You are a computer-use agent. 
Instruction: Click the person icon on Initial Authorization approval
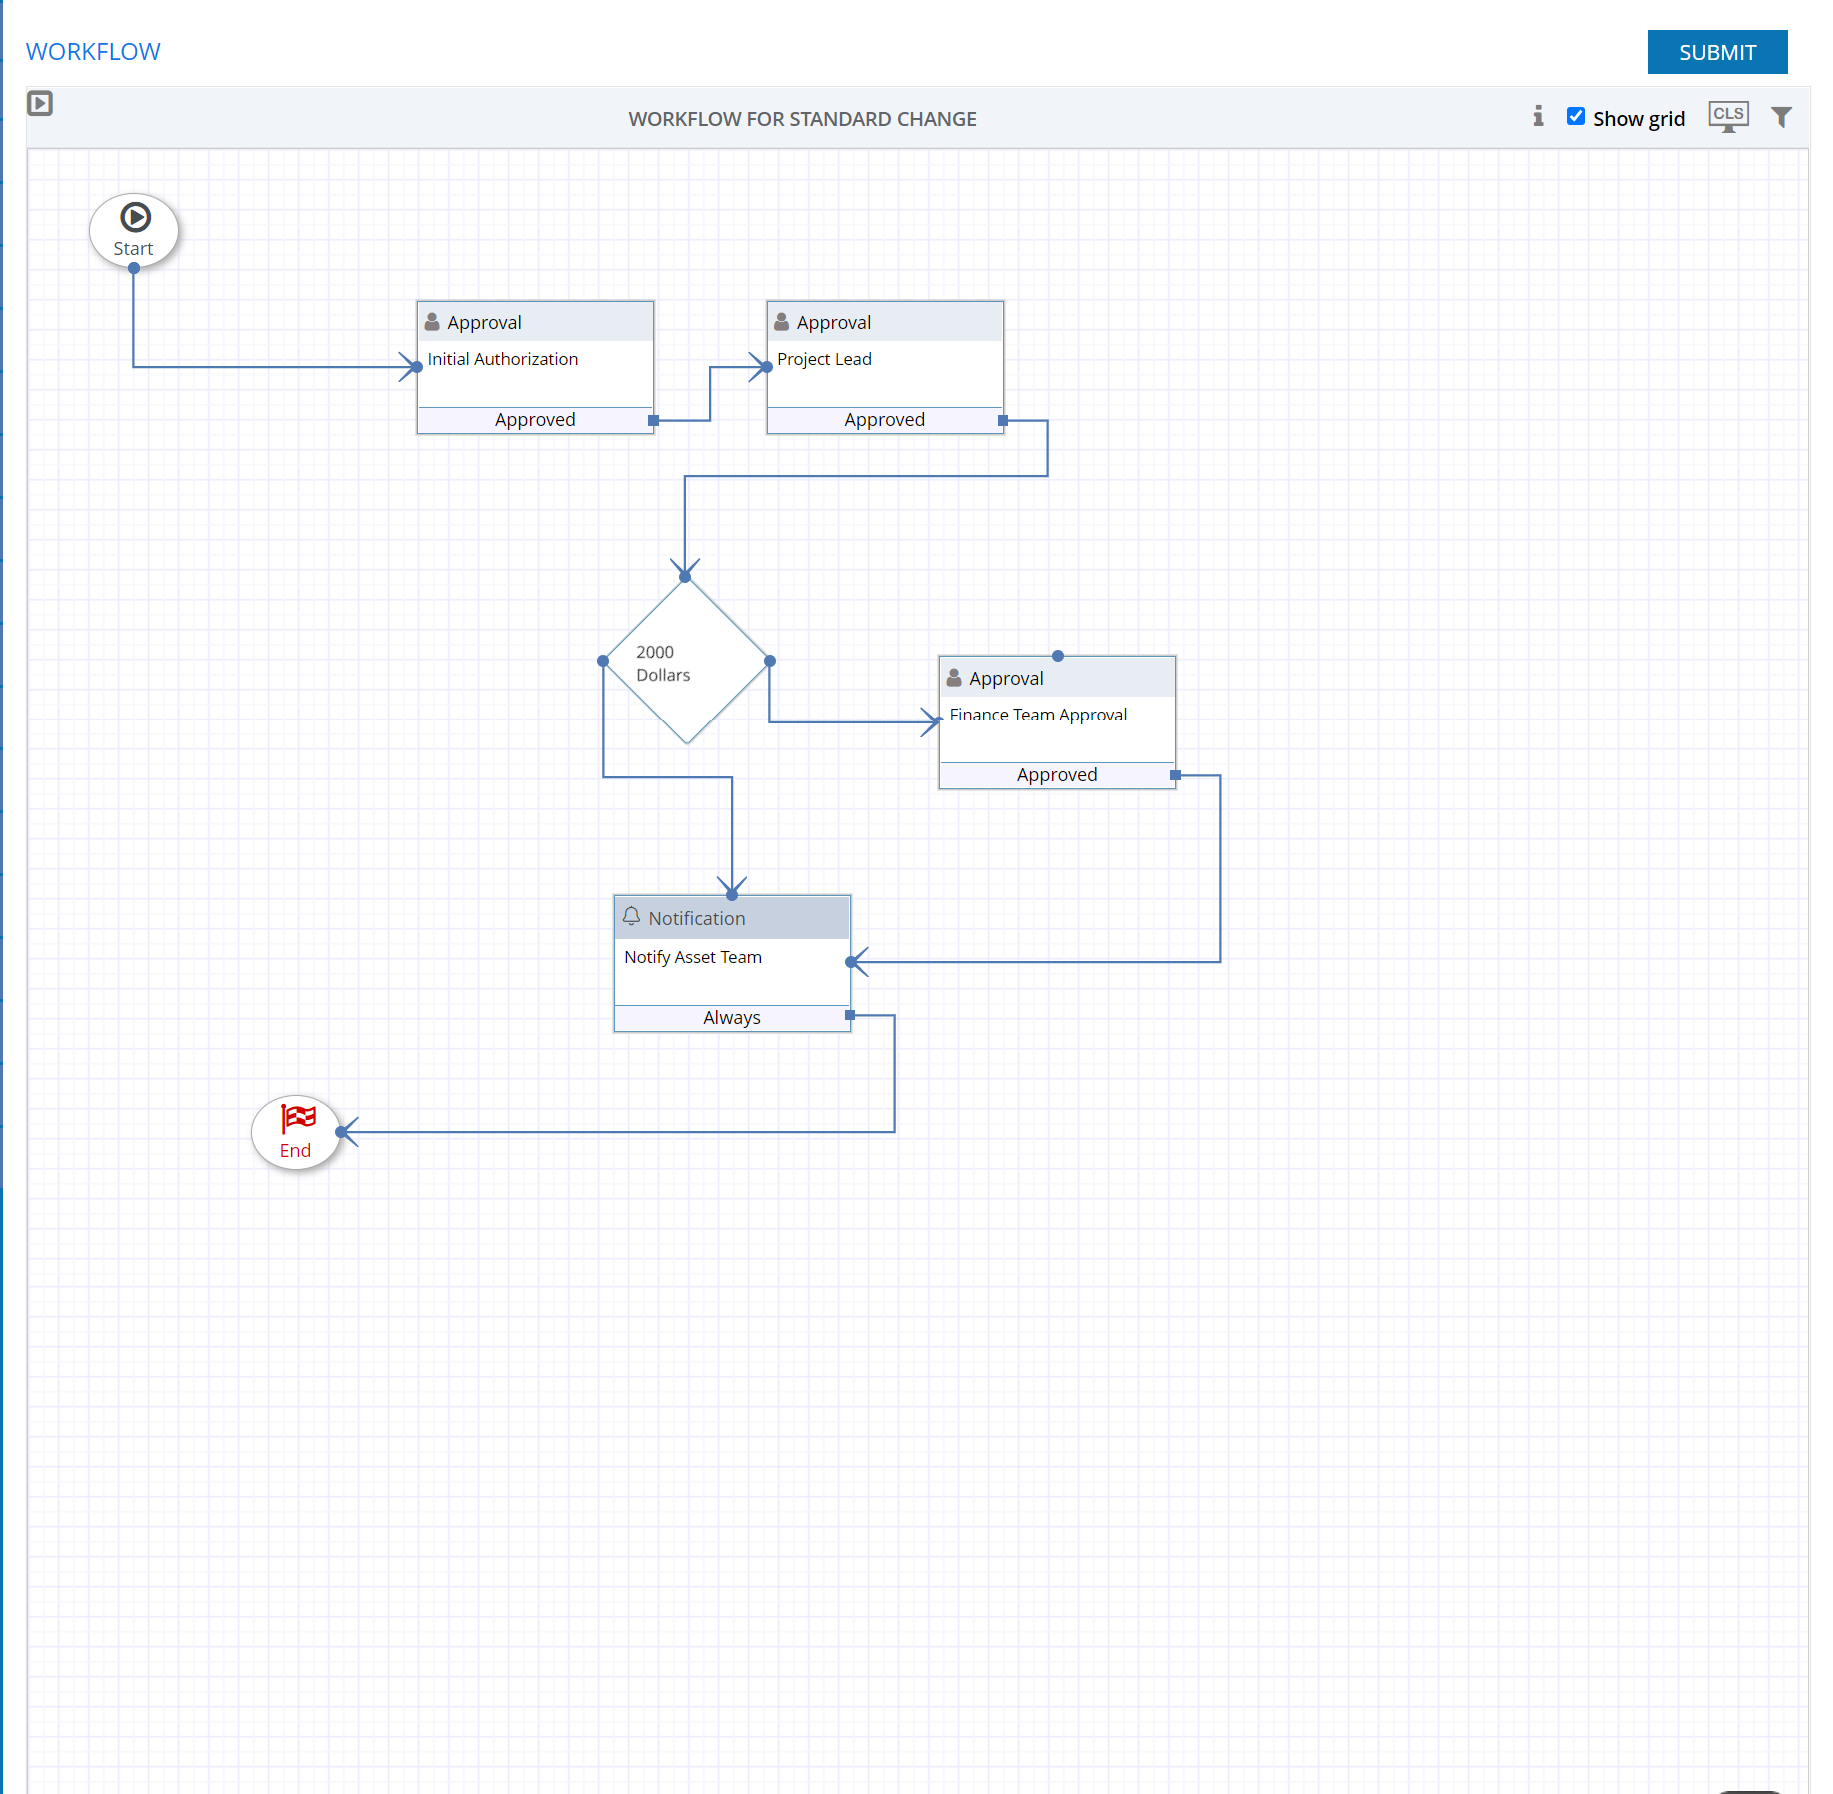point(432,322)
